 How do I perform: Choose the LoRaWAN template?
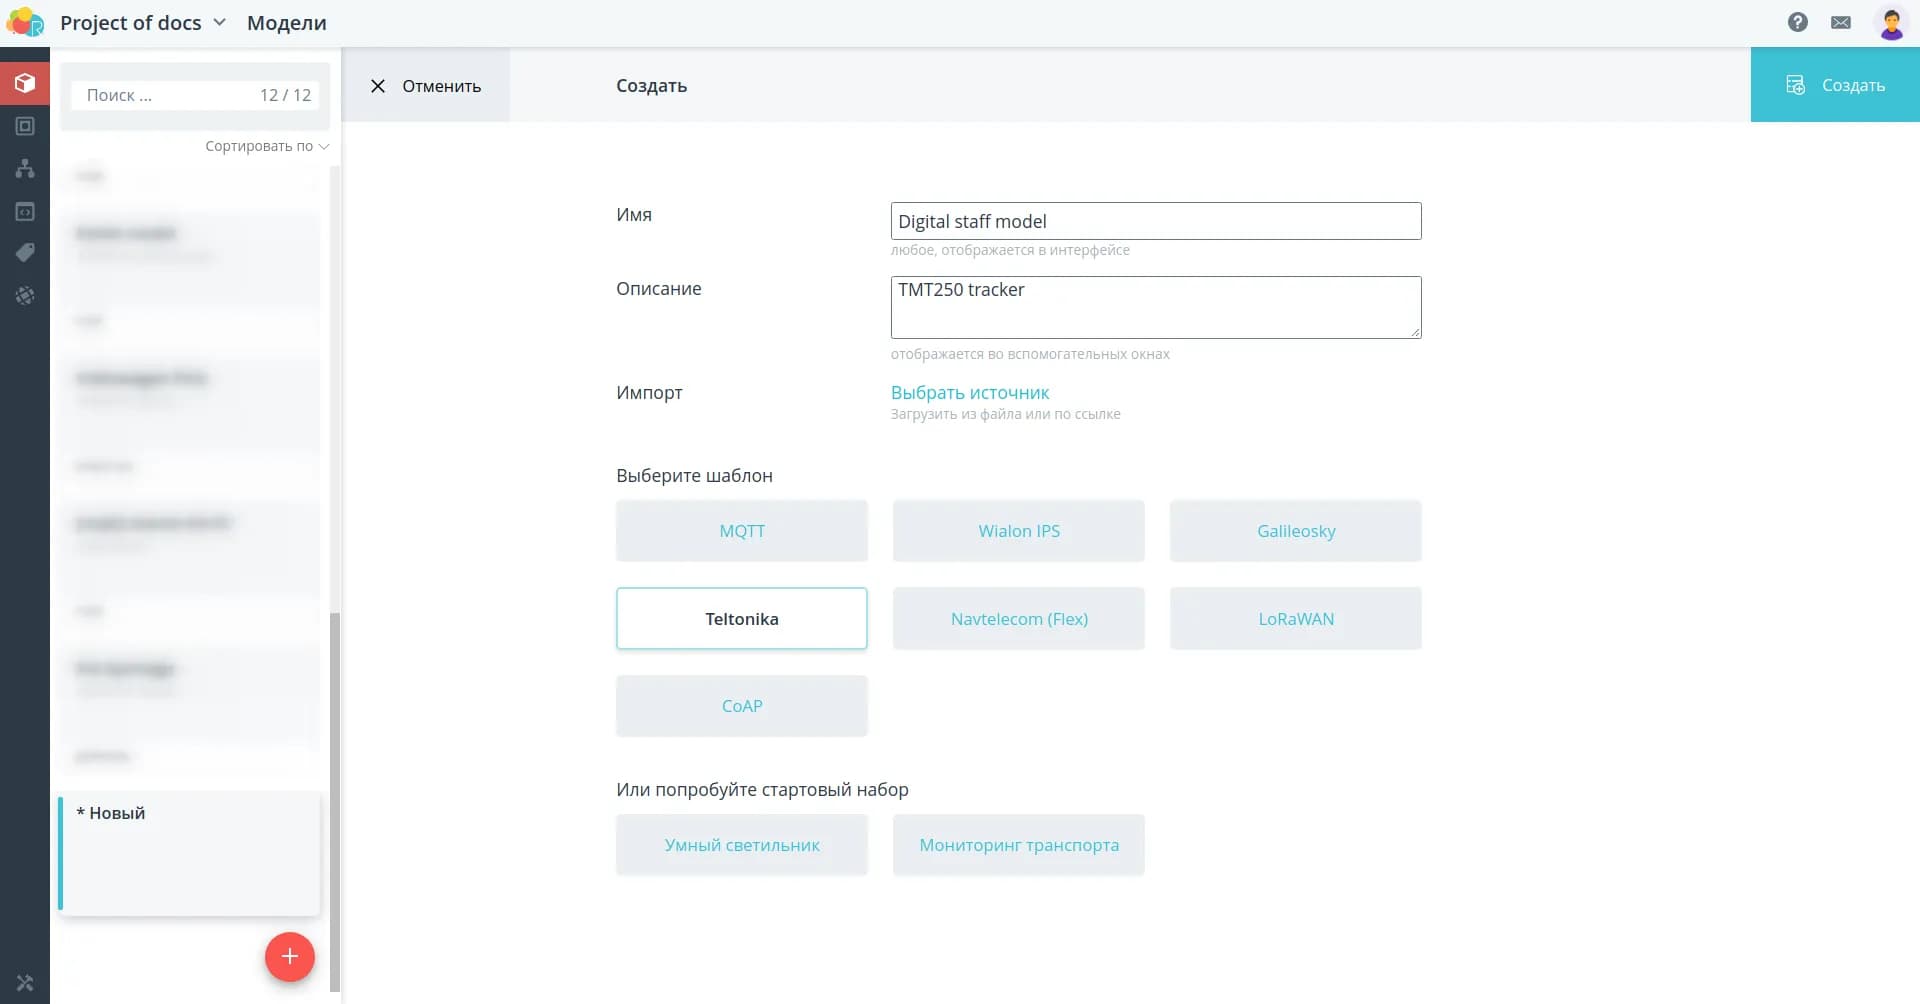(1295, 618)
